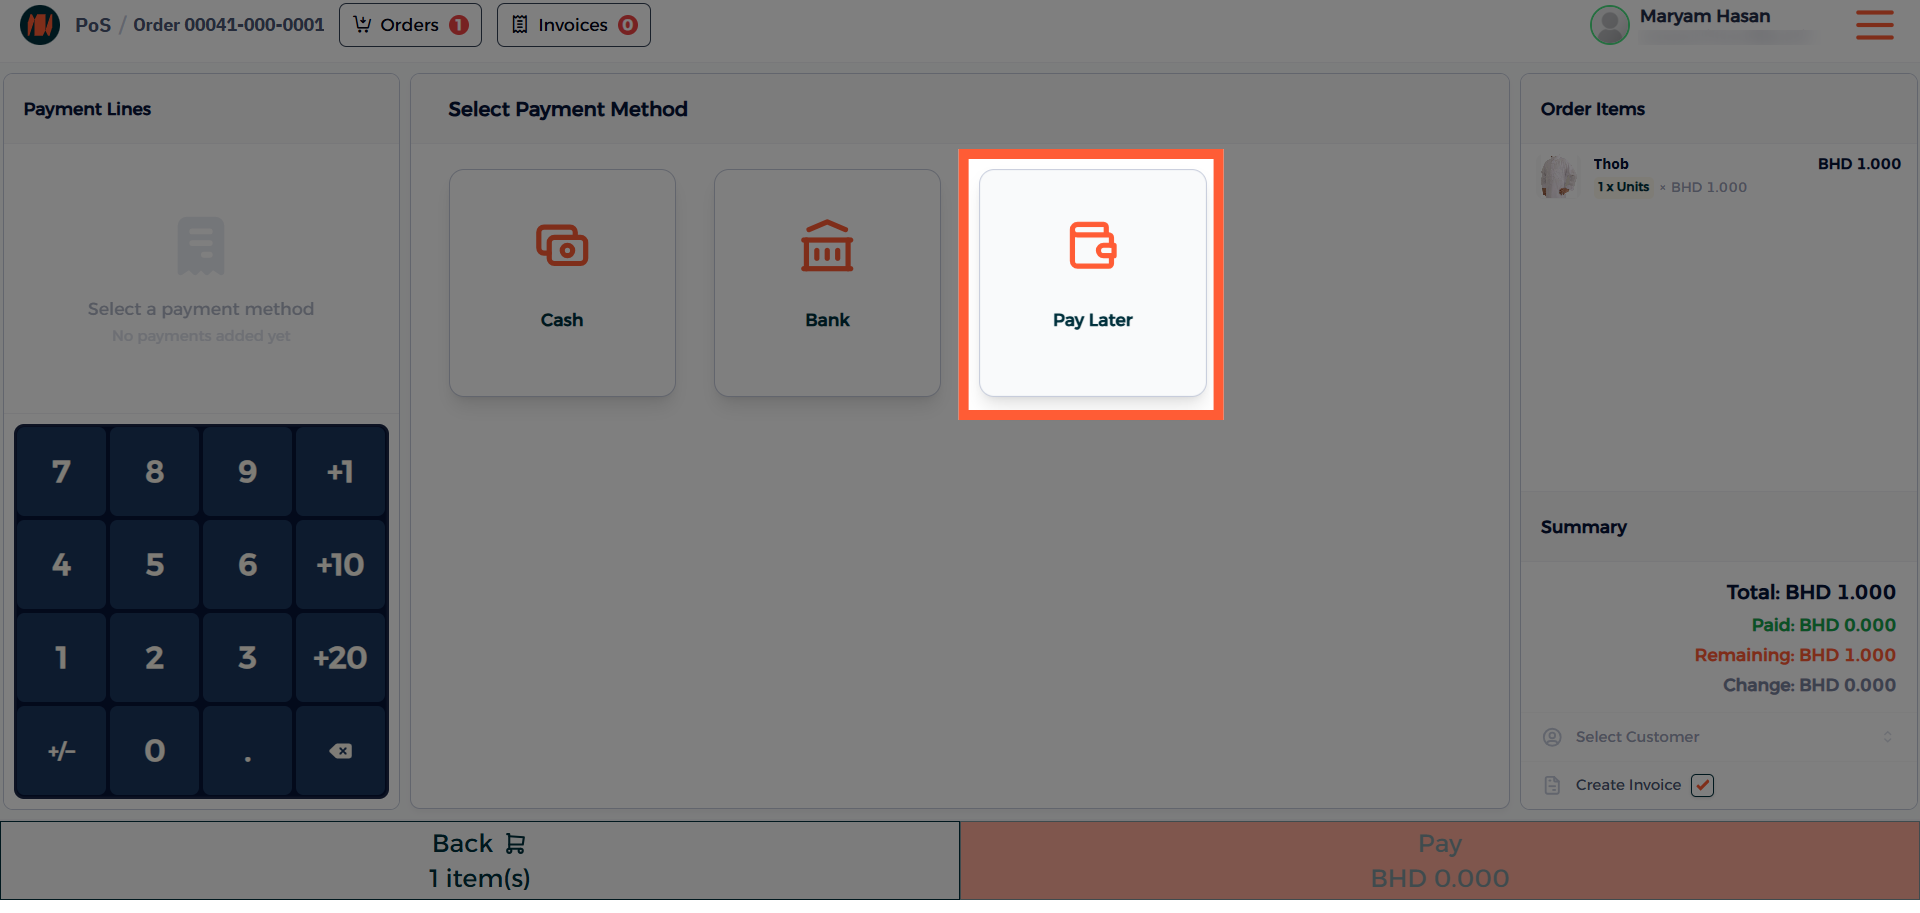
Task: Click the PoS breadcrumb link
Action: pos(93,25)
